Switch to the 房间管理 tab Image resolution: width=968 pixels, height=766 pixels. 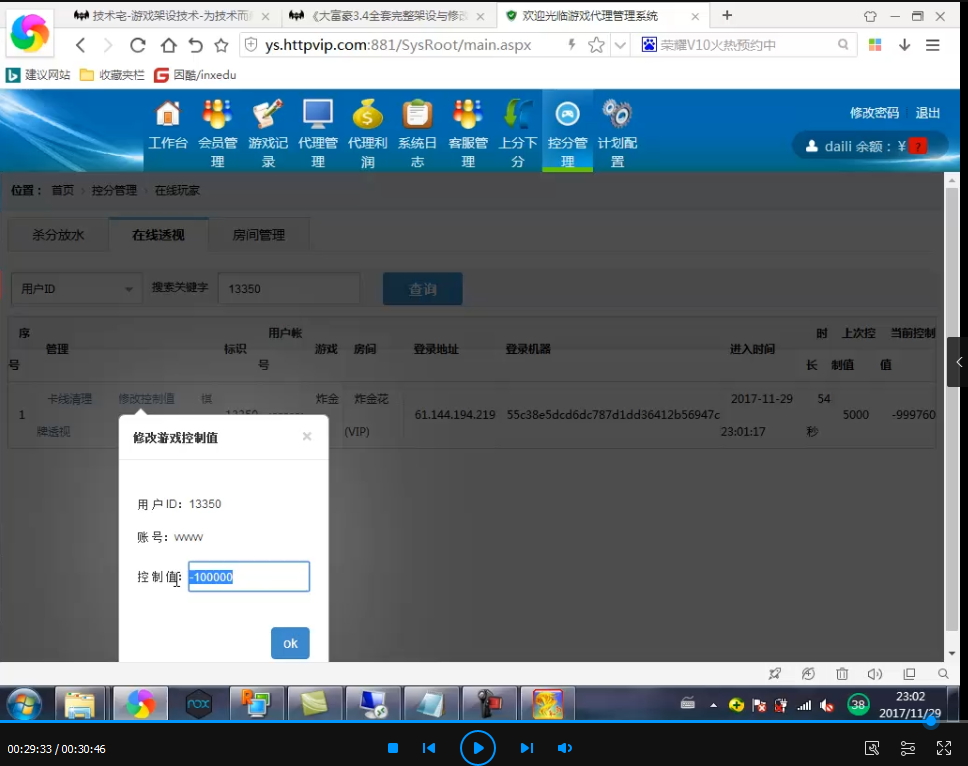pos(258,235)
